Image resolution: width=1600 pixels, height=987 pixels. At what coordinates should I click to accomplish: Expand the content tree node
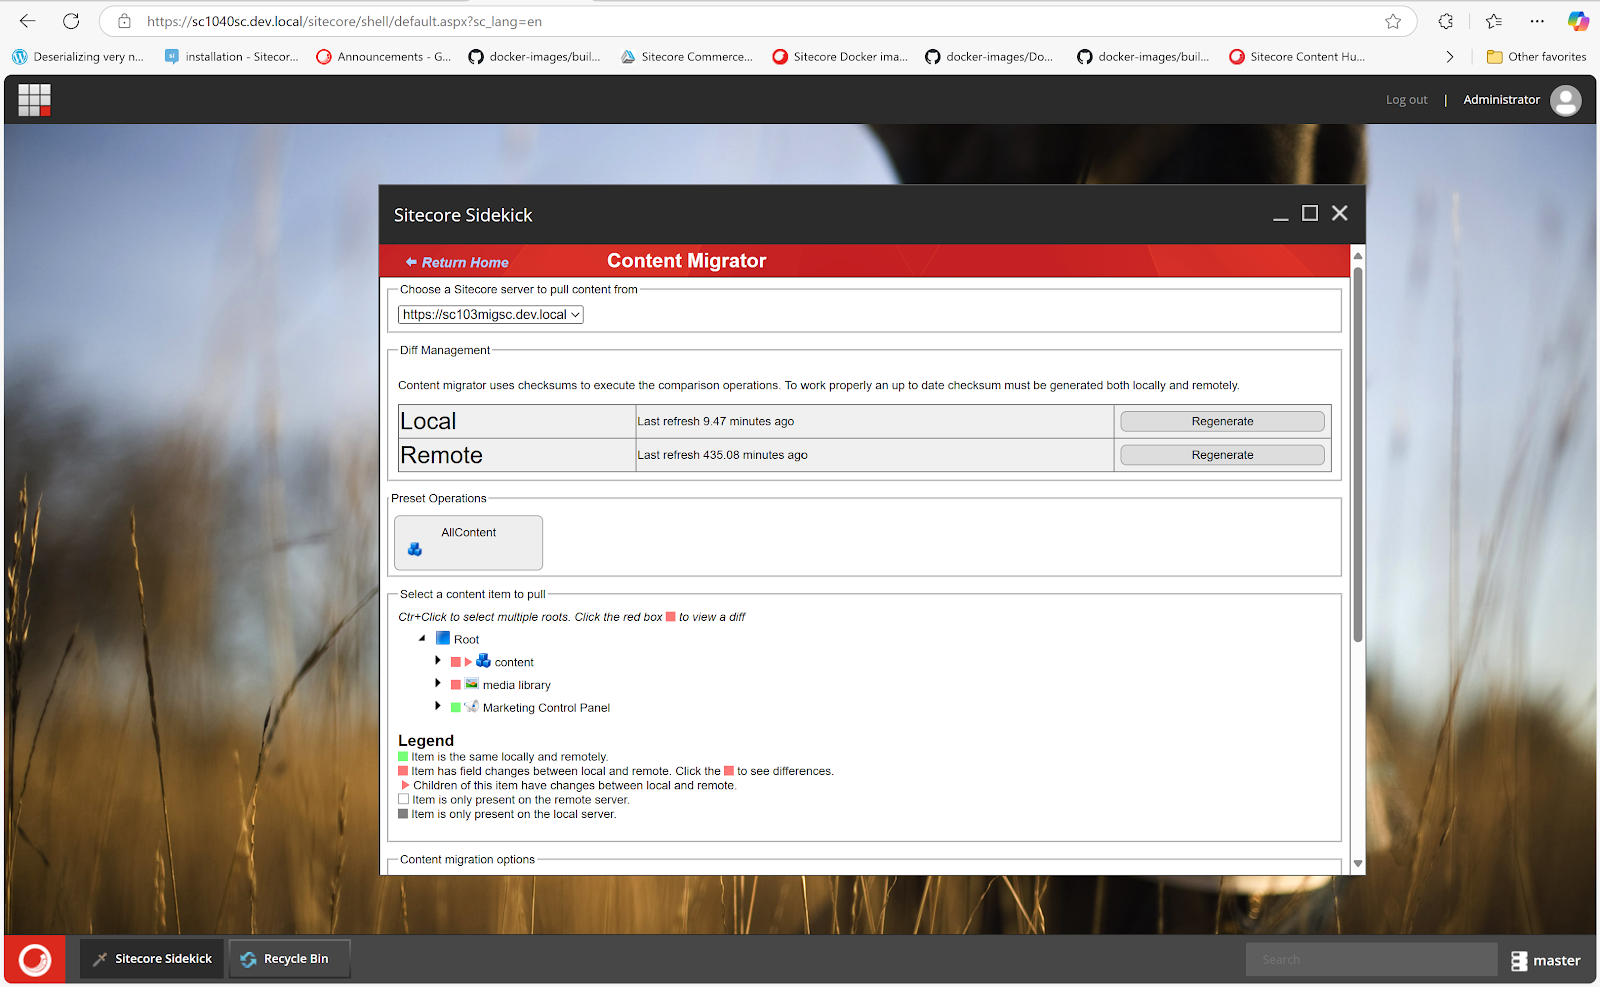coord(438,661)
